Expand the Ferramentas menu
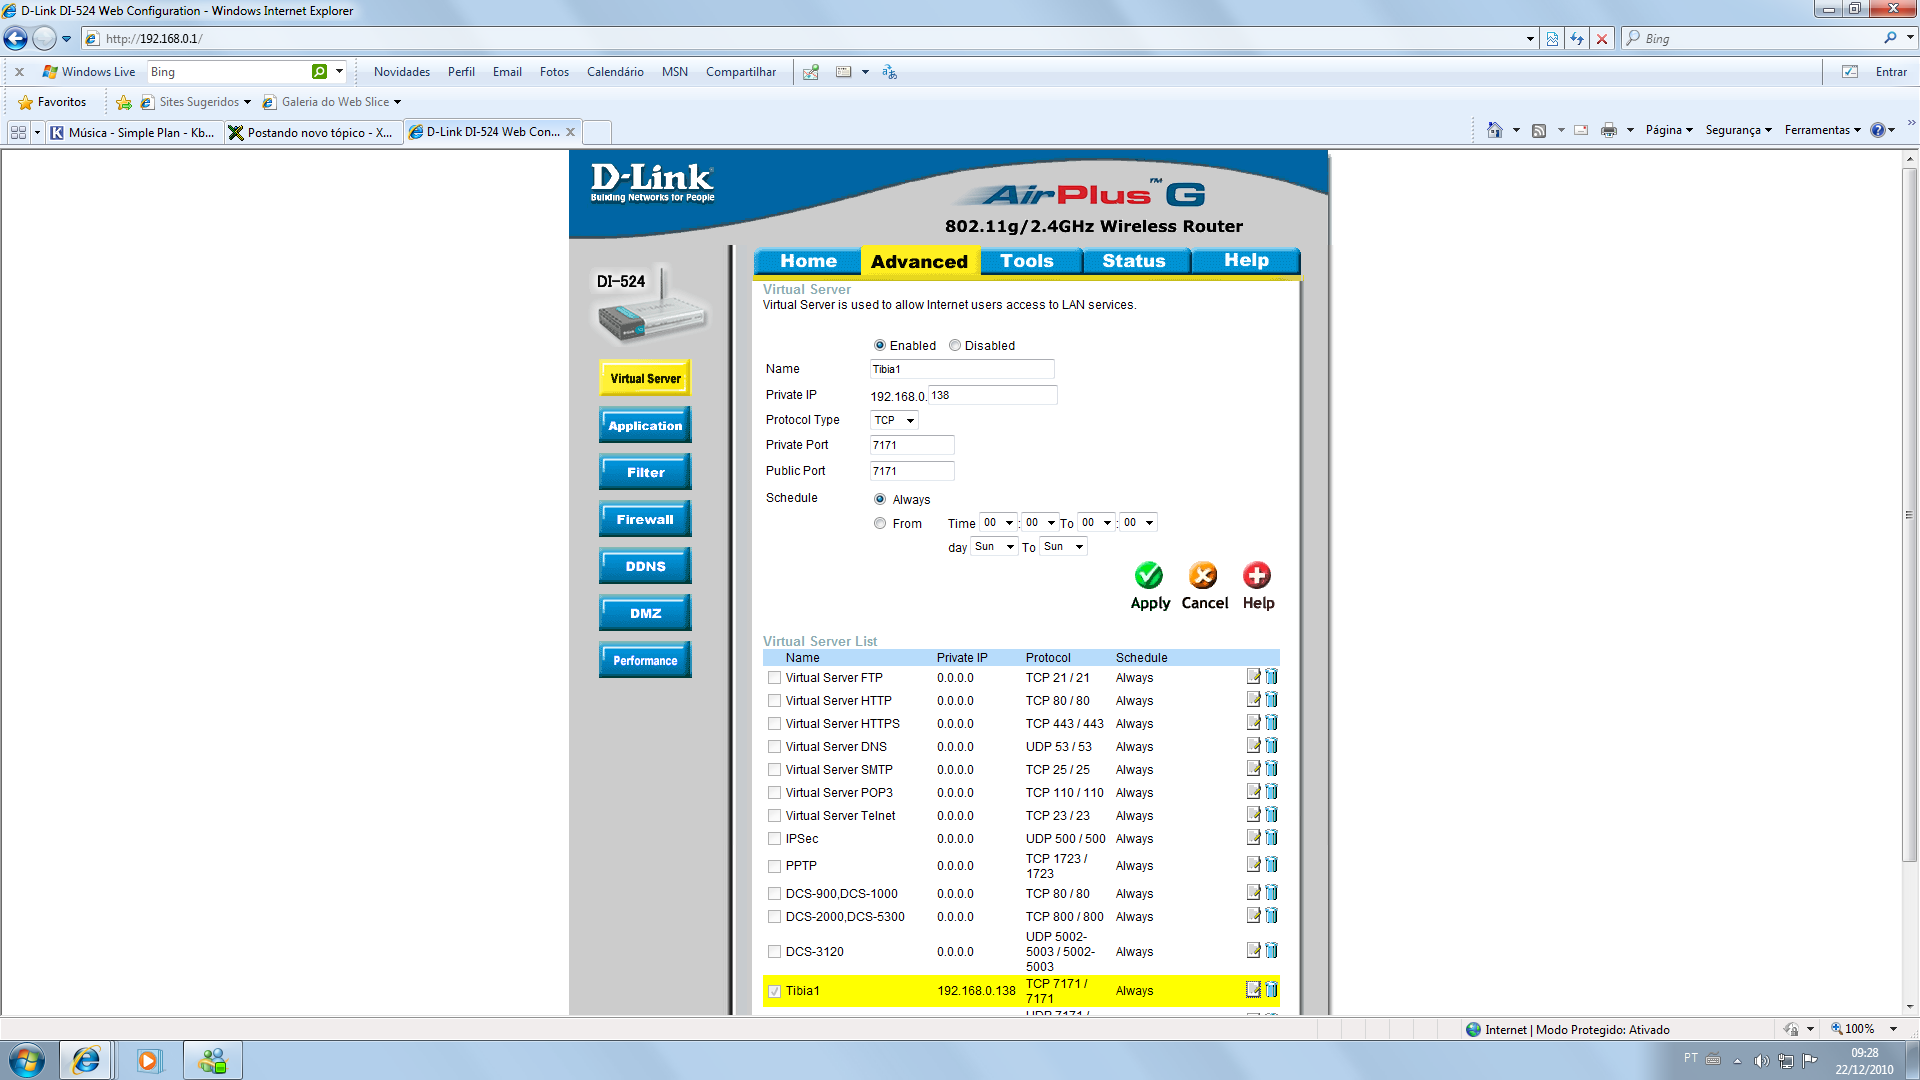The image size is (1920, 1080). click(x=1822, y=130)
